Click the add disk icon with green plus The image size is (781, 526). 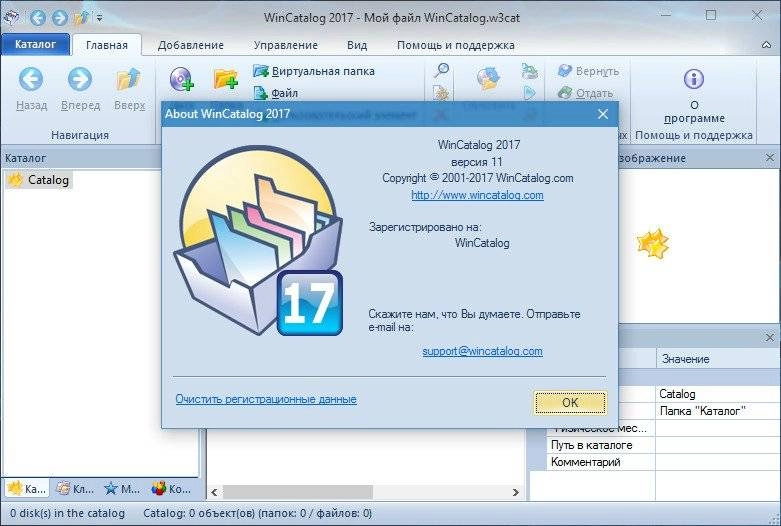click(181, 79)
